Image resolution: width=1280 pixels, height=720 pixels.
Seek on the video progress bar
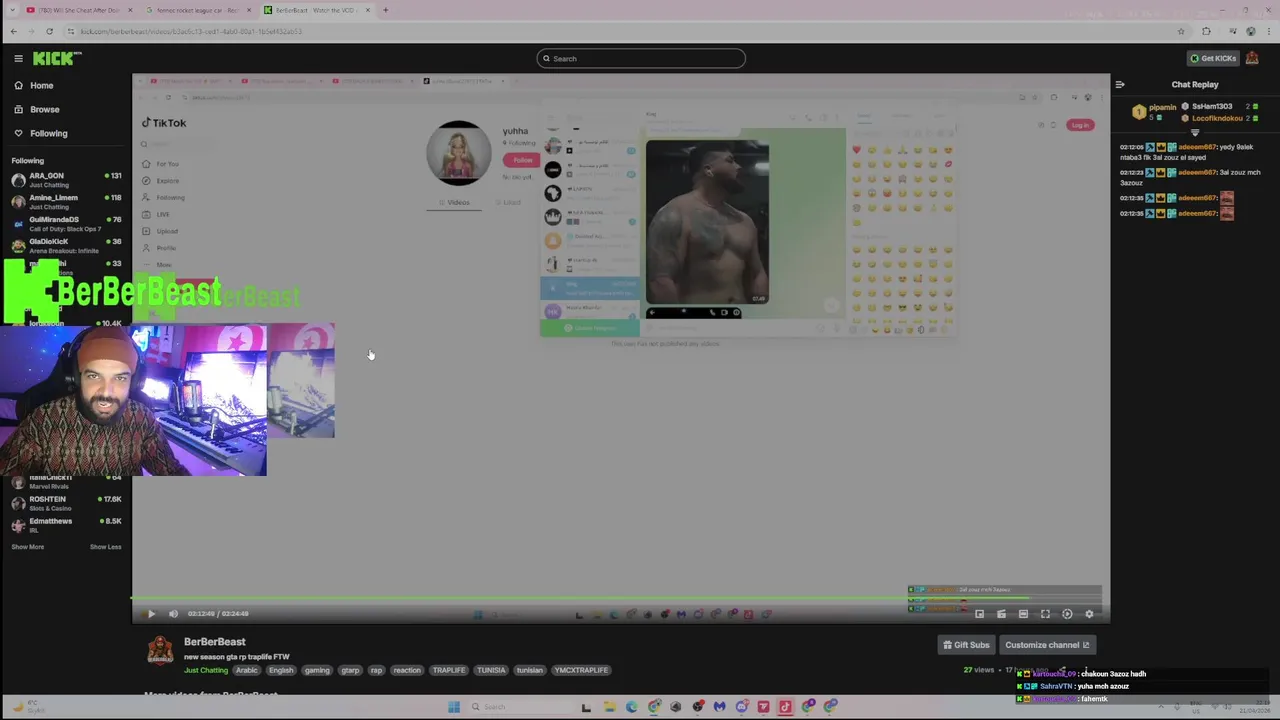(x=620, y=599)
